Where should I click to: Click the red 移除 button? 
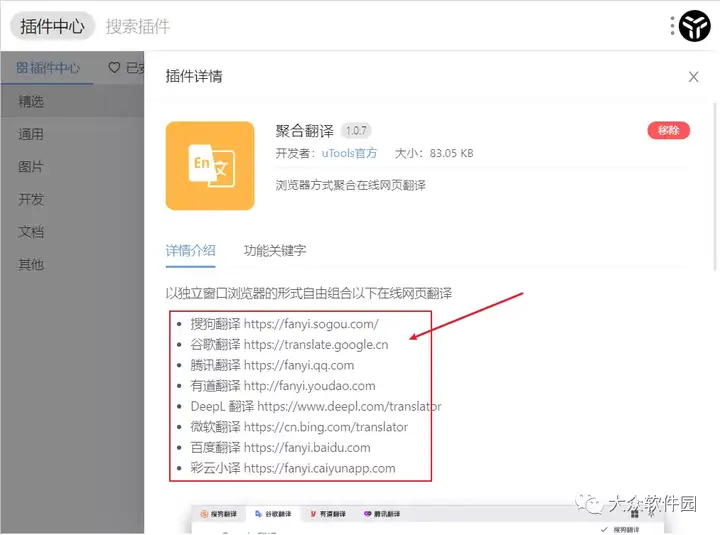tap(669, 130)
